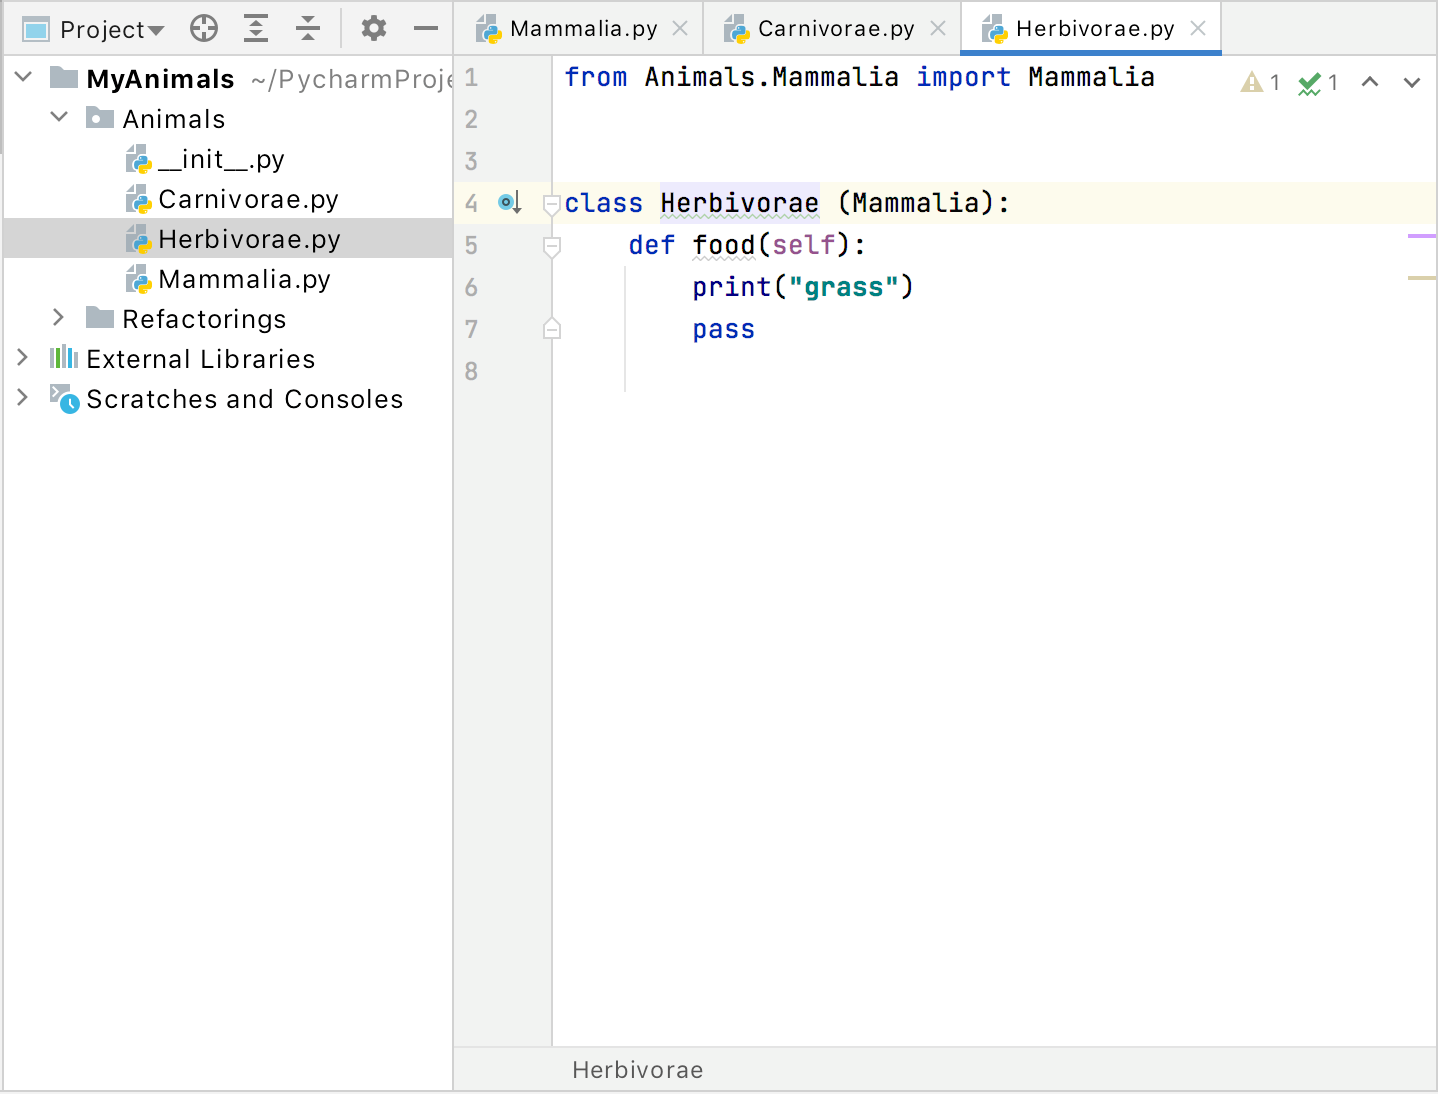
Task: Open Project panel settings gear
Action: tap(373, 29)
